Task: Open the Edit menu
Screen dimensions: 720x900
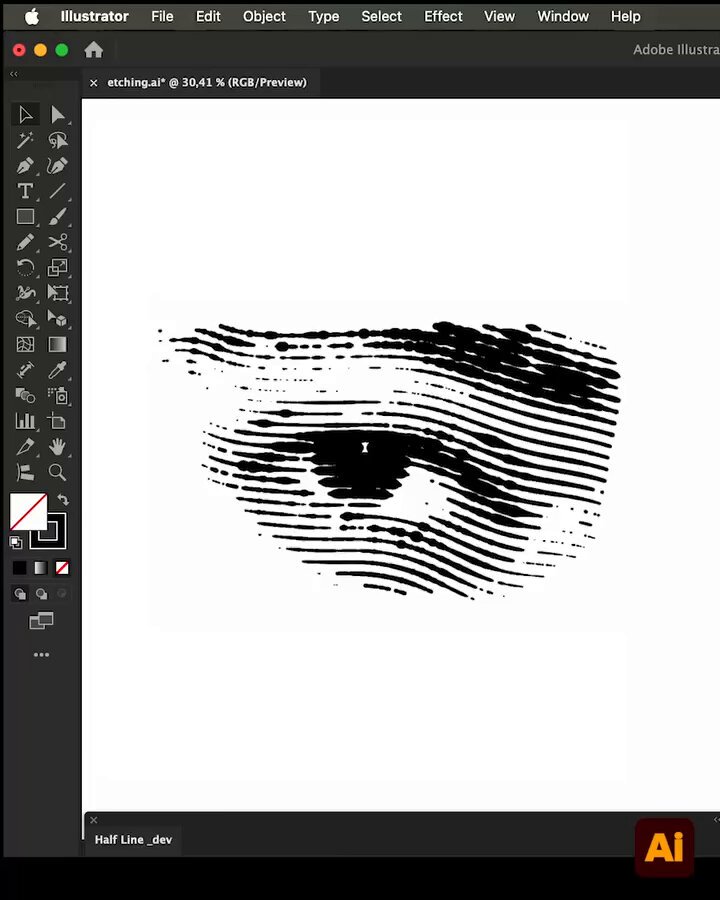Action: 208,16
